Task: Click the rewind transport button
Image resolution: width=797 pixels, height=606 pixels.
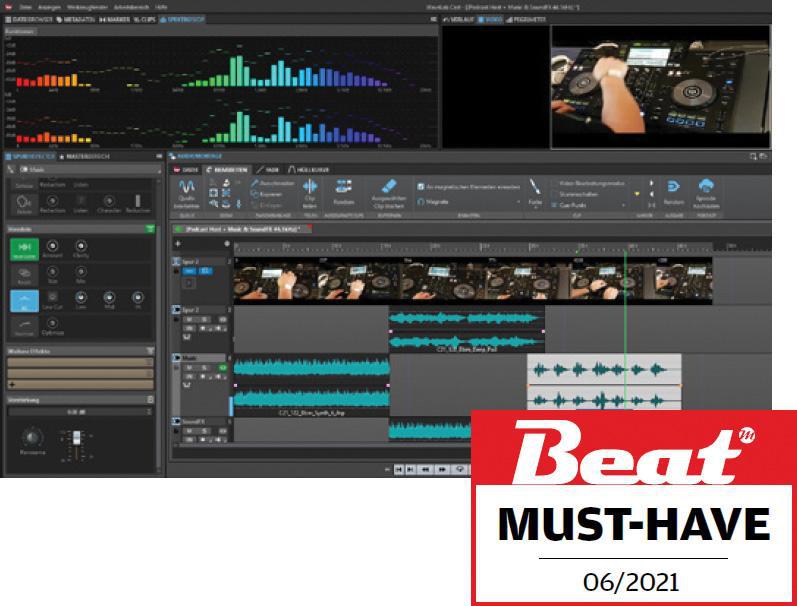Action: [x=425, y=469]
